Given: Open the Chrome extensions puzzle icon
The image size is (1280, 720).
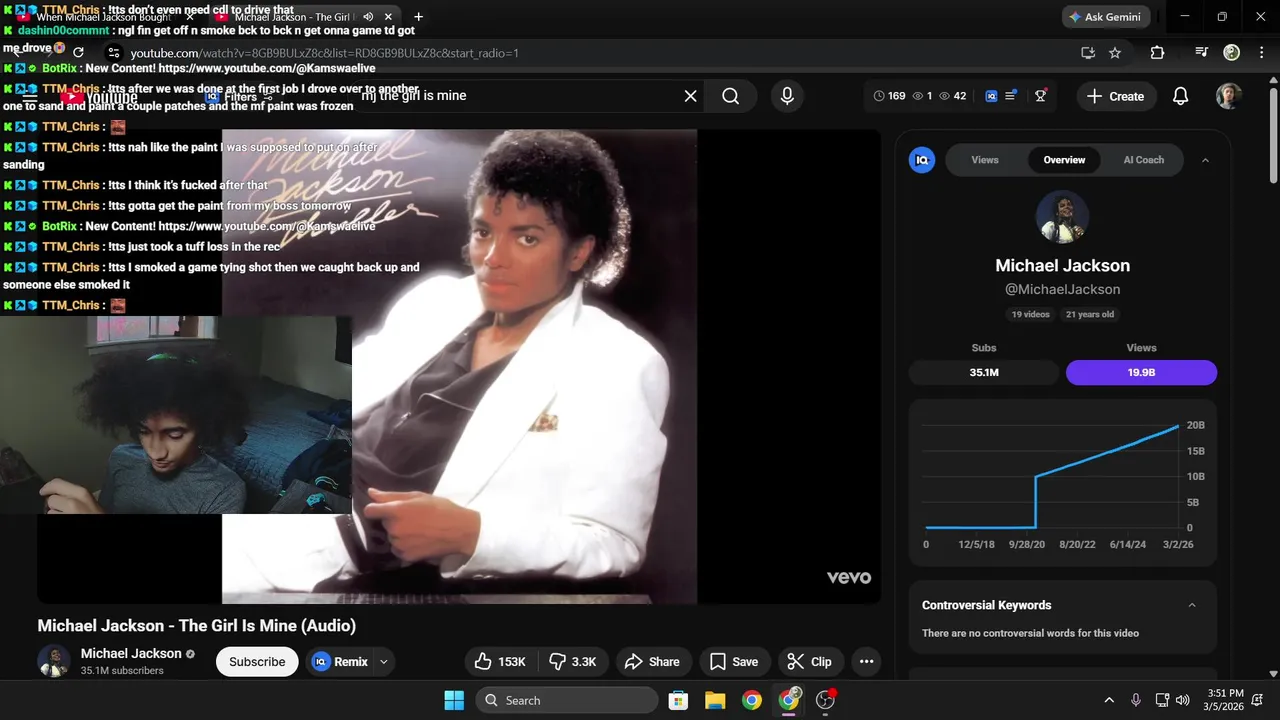Looking at the screenshot, I should [1157, 53].
